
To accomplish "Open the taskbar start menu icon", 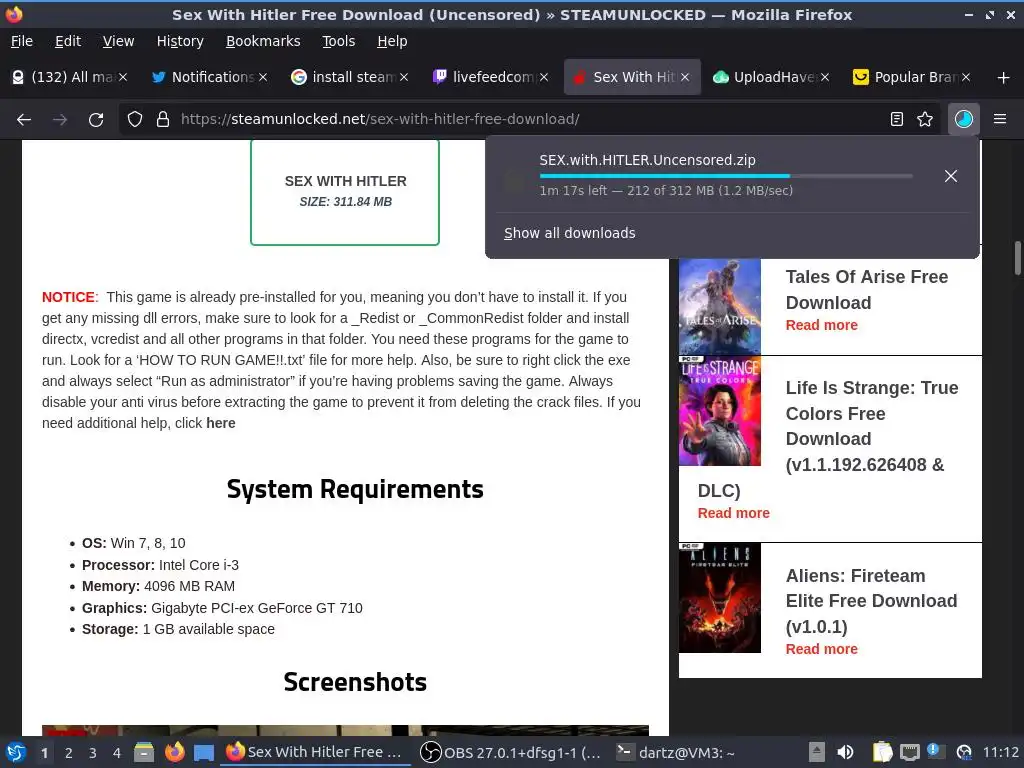I will pos(15,753).
